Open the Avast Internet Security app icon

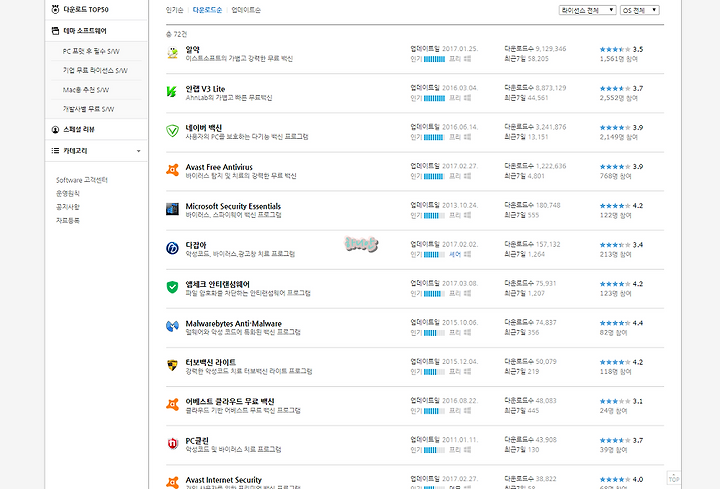172,482
